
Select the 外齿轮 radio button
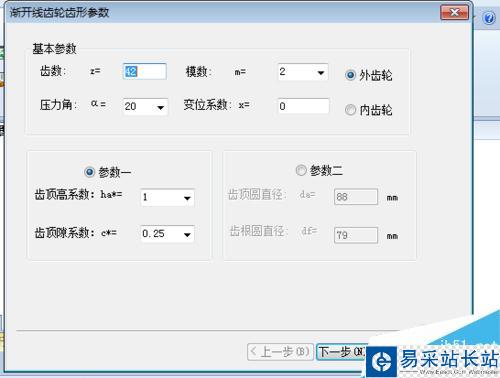click(350, 75)
